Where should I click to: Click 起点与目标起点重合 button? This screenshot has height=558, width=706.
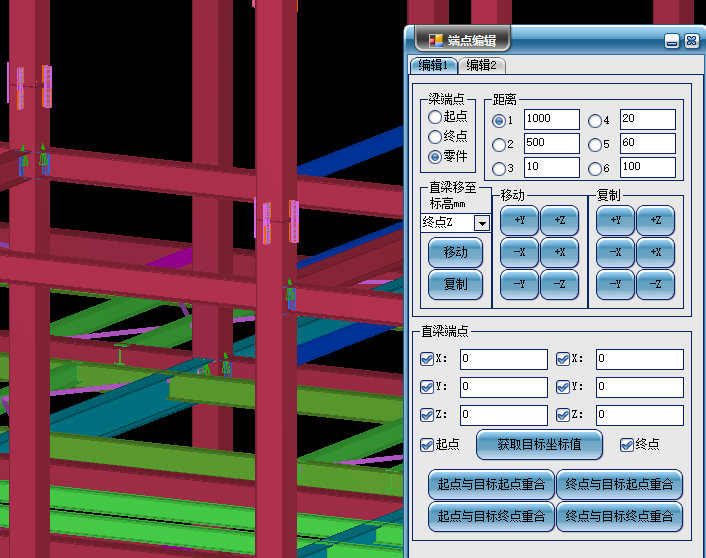coord(491,485)
